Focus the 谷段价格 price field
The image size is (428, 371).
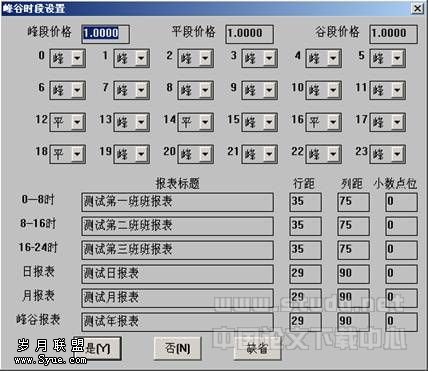point(393,34)
